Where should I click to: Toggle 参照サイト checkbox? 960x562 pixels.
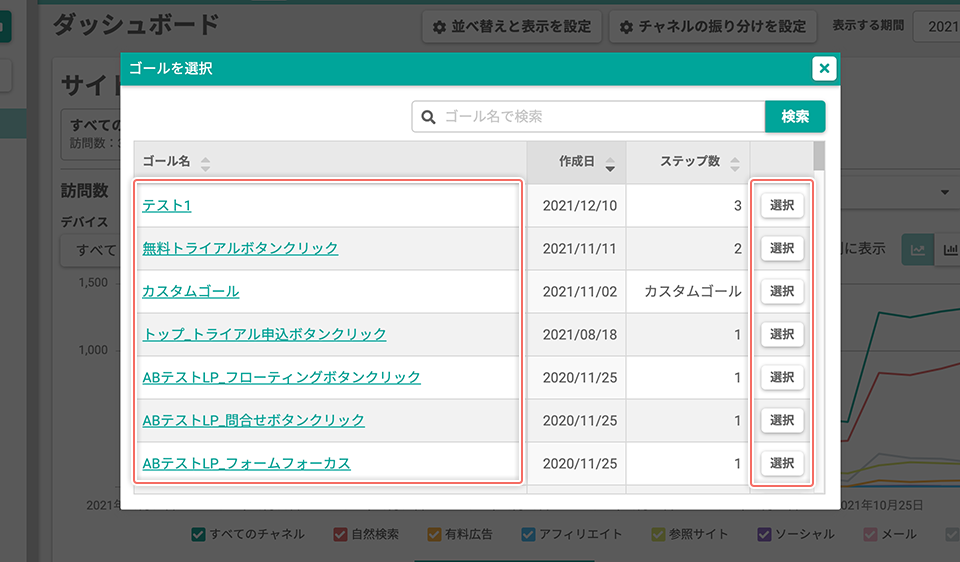pyautogui.click(x=658, y=534)
